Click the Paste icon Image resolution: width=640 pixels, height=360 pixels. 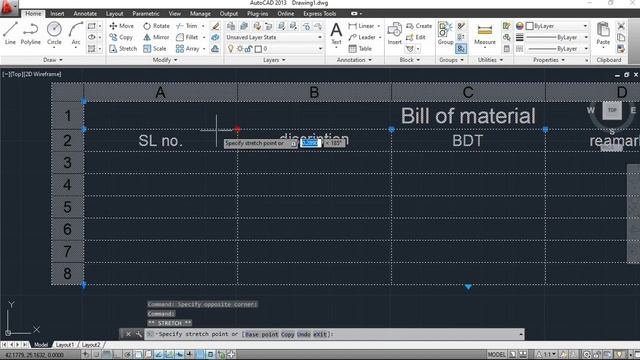(603, 33)
